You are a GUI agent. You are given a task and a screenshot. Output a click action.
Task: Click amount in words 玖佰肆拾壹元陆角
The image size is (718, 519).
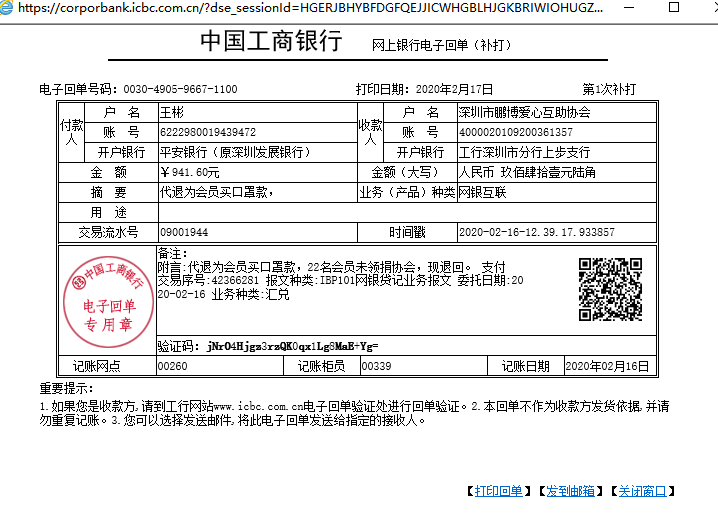coord(548,172)
